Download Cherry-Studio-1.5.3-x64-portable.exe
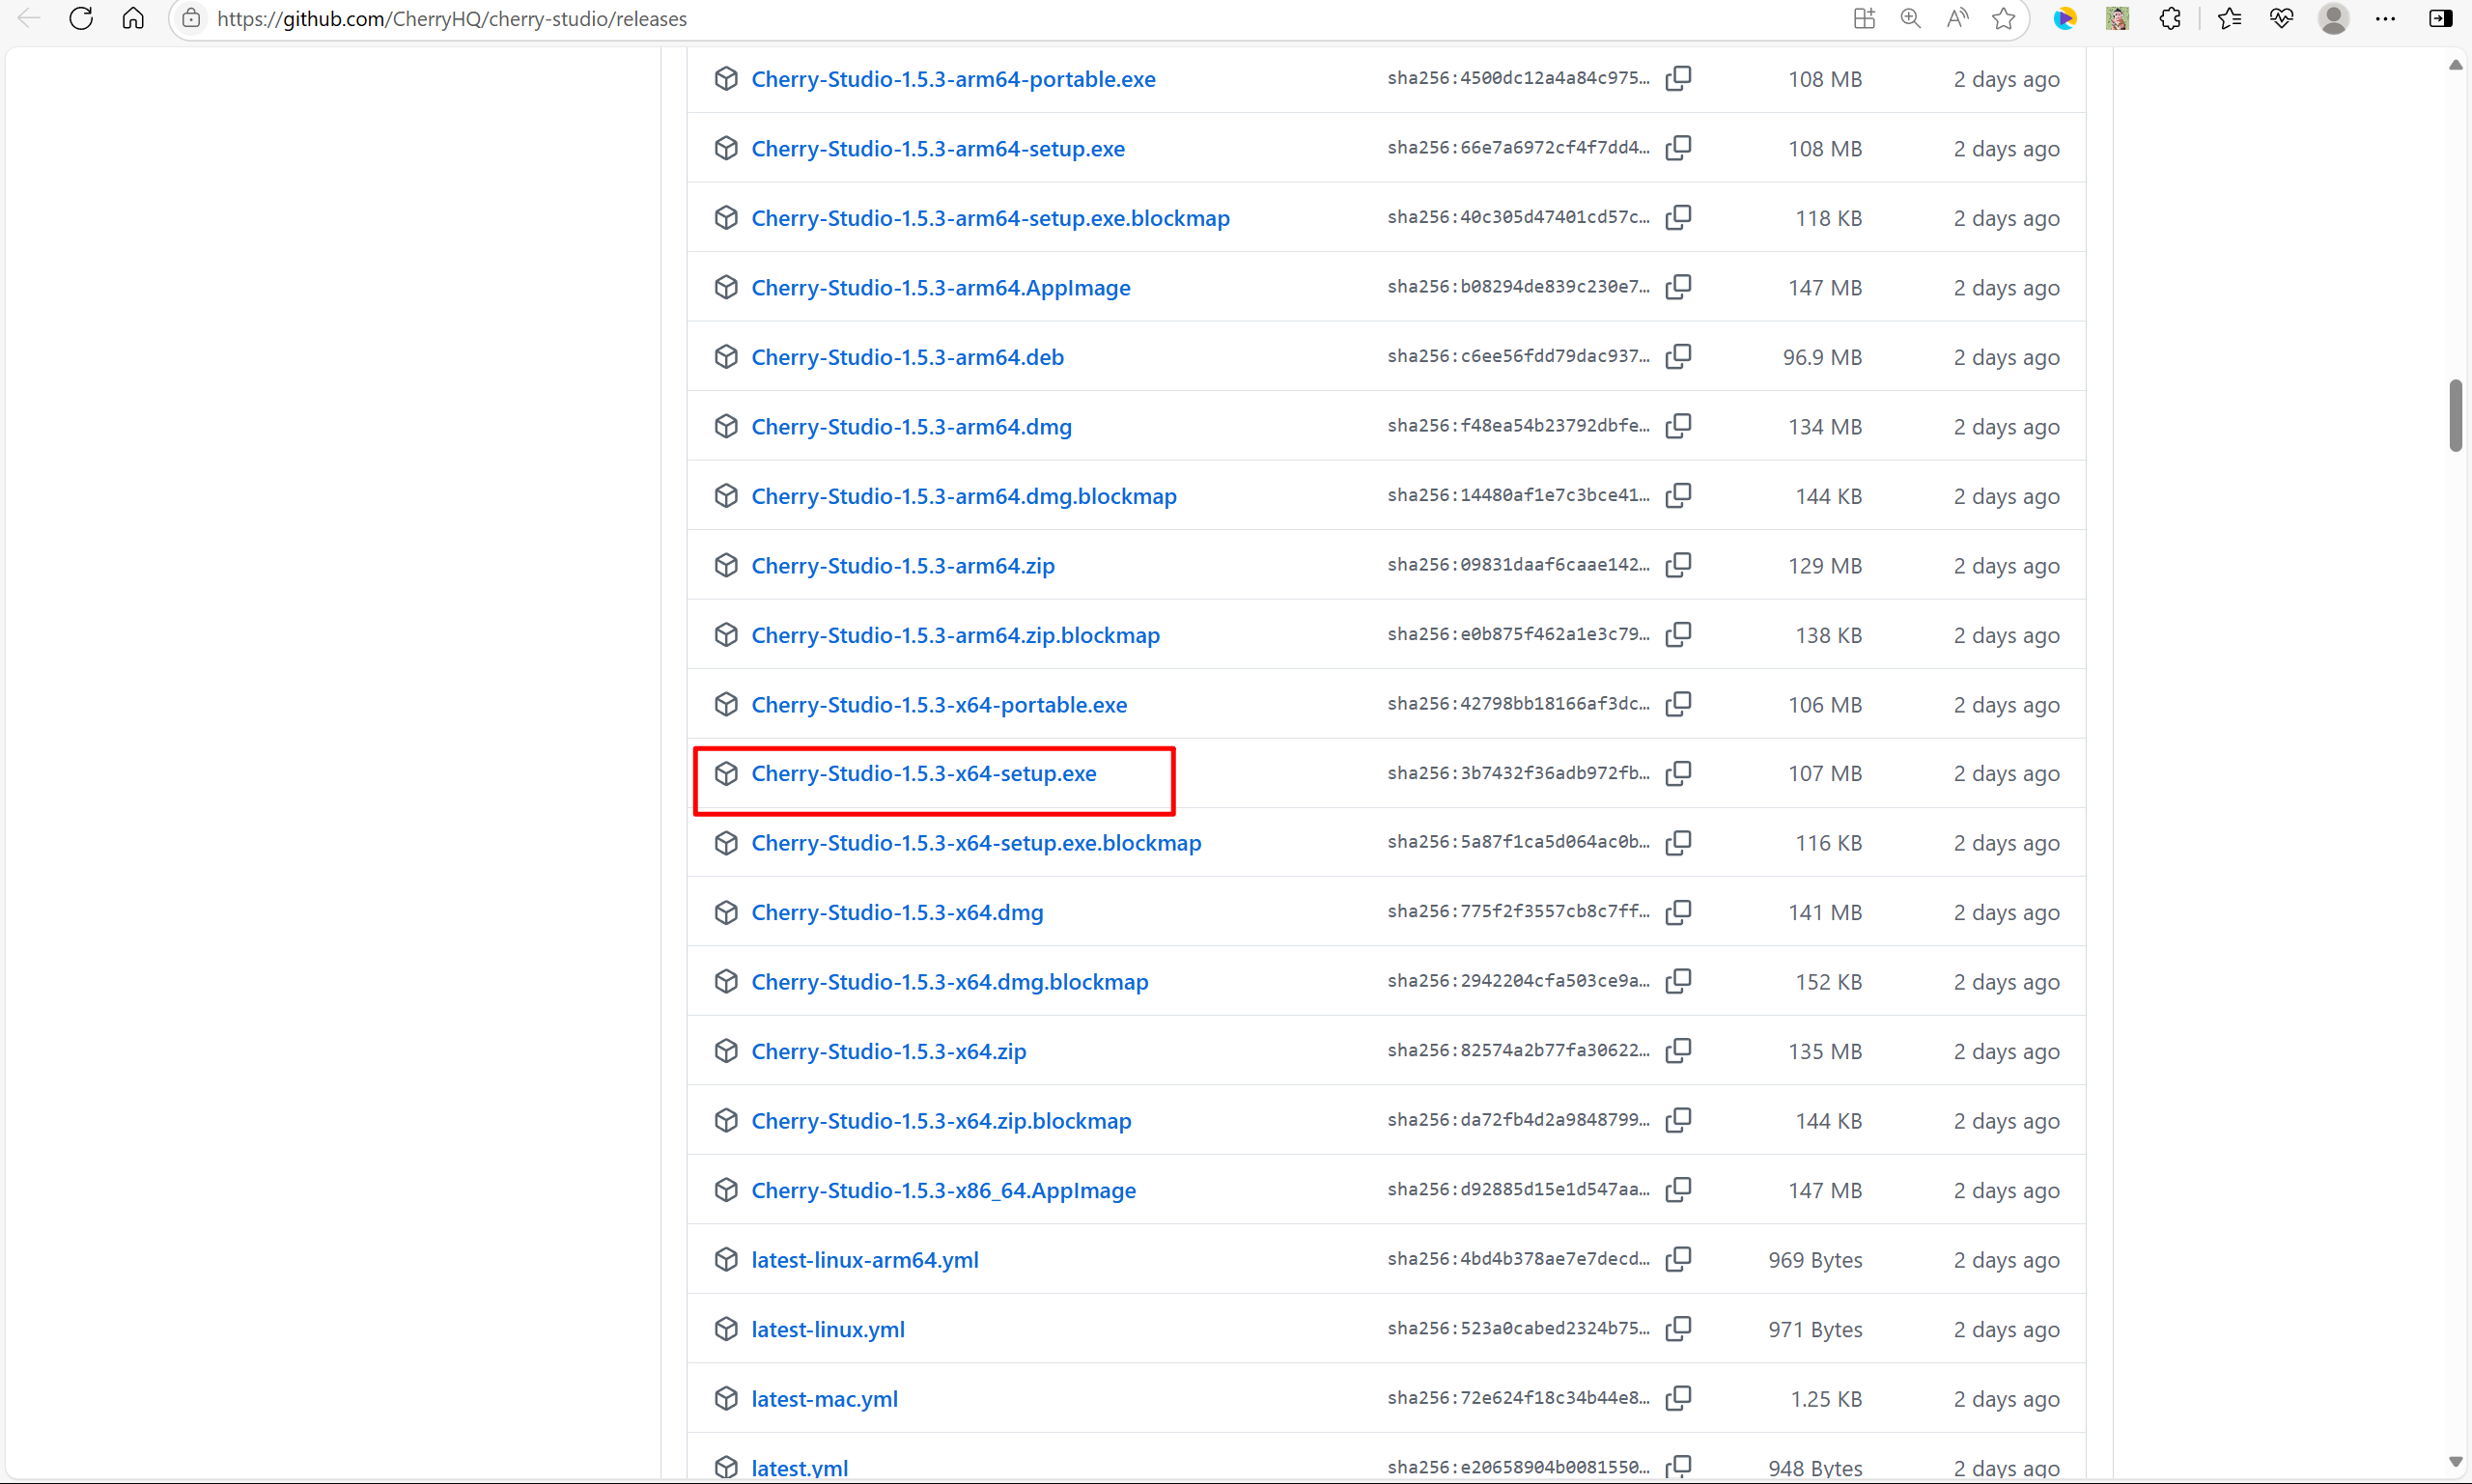The image size is (2472, 1484). click(938, 704)
